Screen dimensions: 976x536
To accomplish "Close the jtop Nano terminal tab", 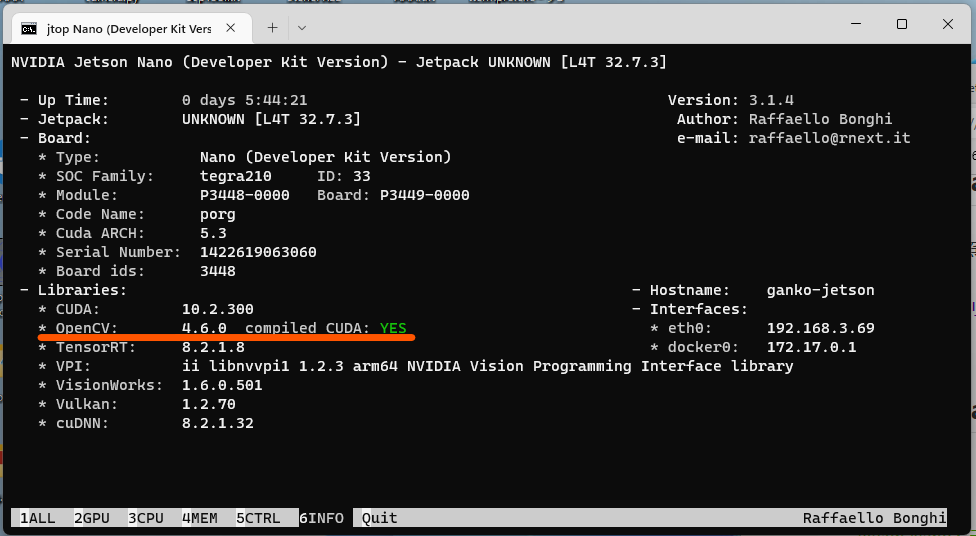I will [x=230, y=28].
